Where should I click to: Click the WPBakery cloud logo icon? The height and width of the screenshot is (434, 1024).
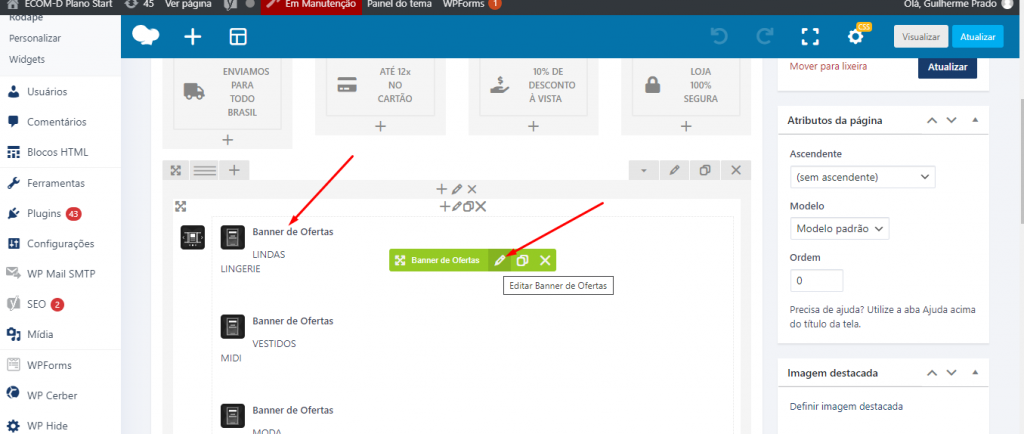146,36
